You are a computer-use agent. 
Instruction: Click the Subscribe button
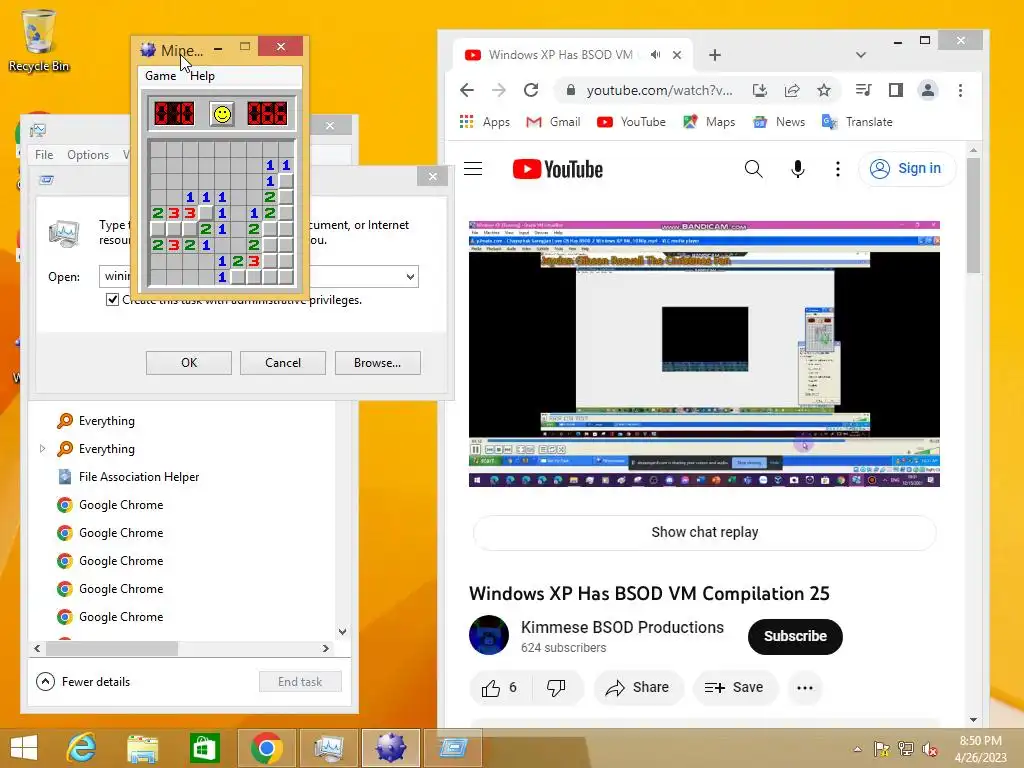(x=795, y=636)
